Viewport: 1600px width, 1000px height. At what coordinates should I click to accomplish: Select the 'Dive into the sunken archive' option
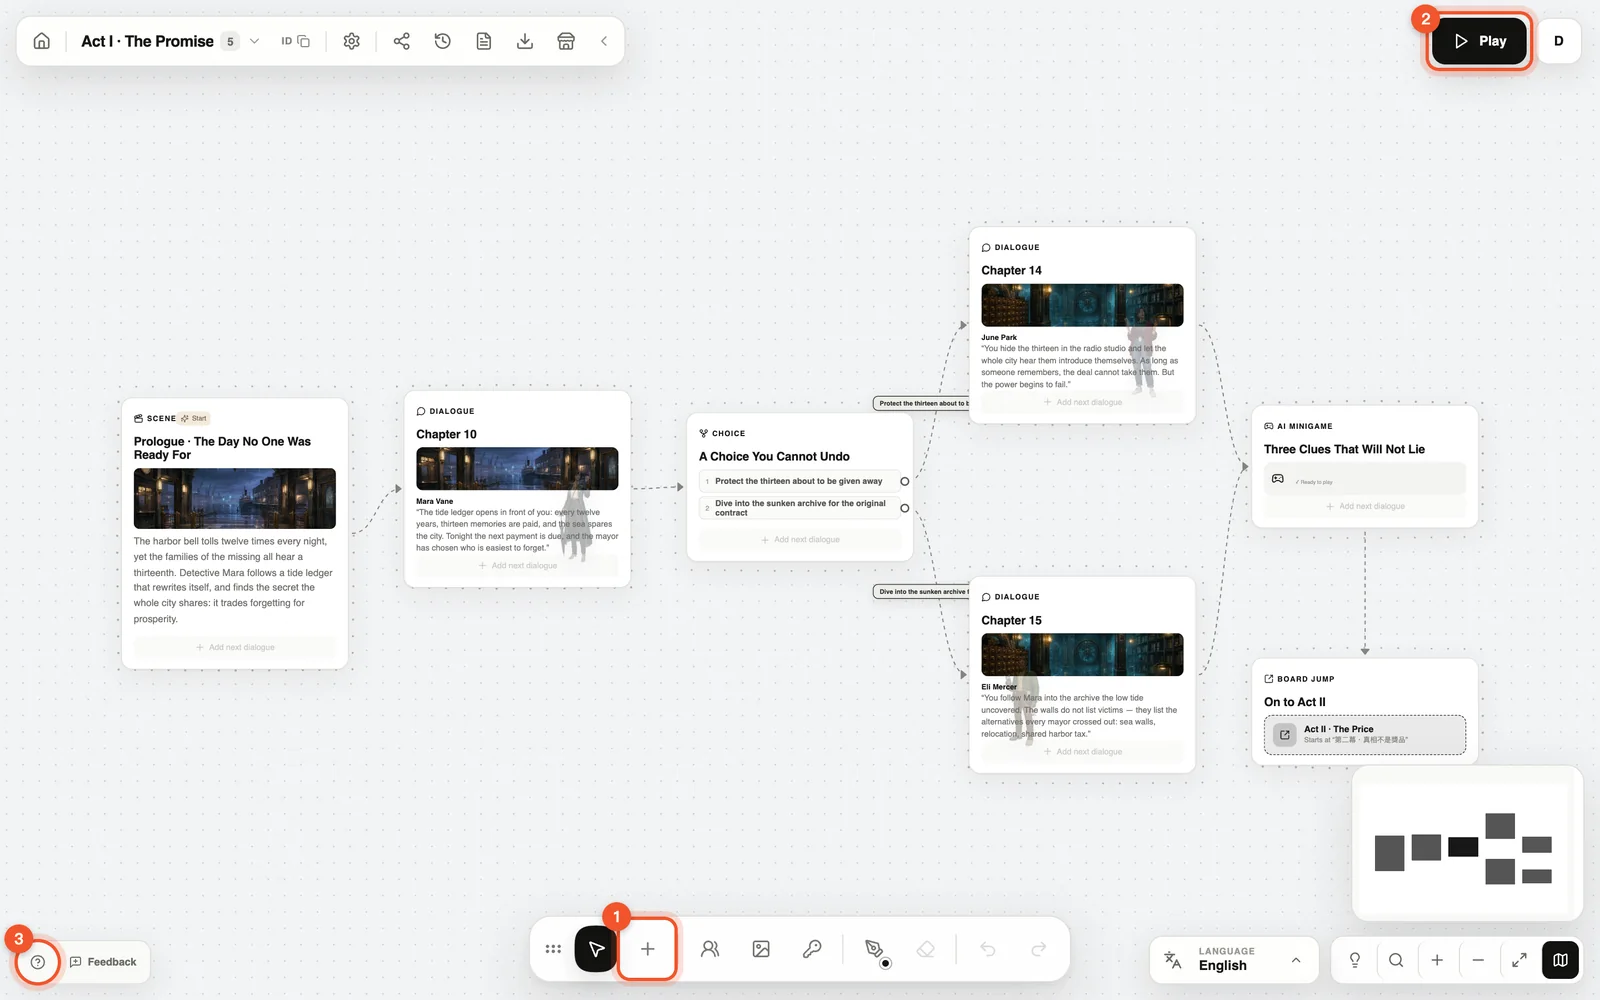[799, 508]
